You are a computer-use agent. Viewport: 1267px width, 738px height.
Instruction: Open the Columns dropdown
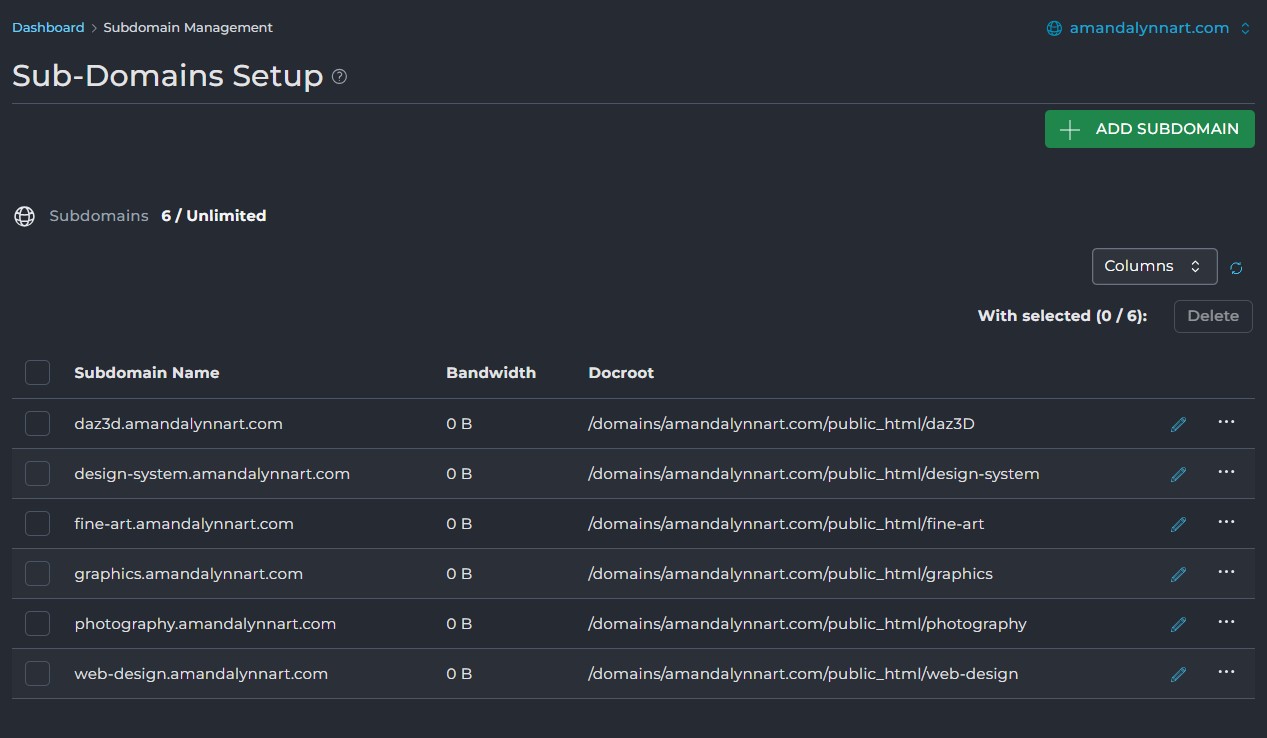(1153, 267)
